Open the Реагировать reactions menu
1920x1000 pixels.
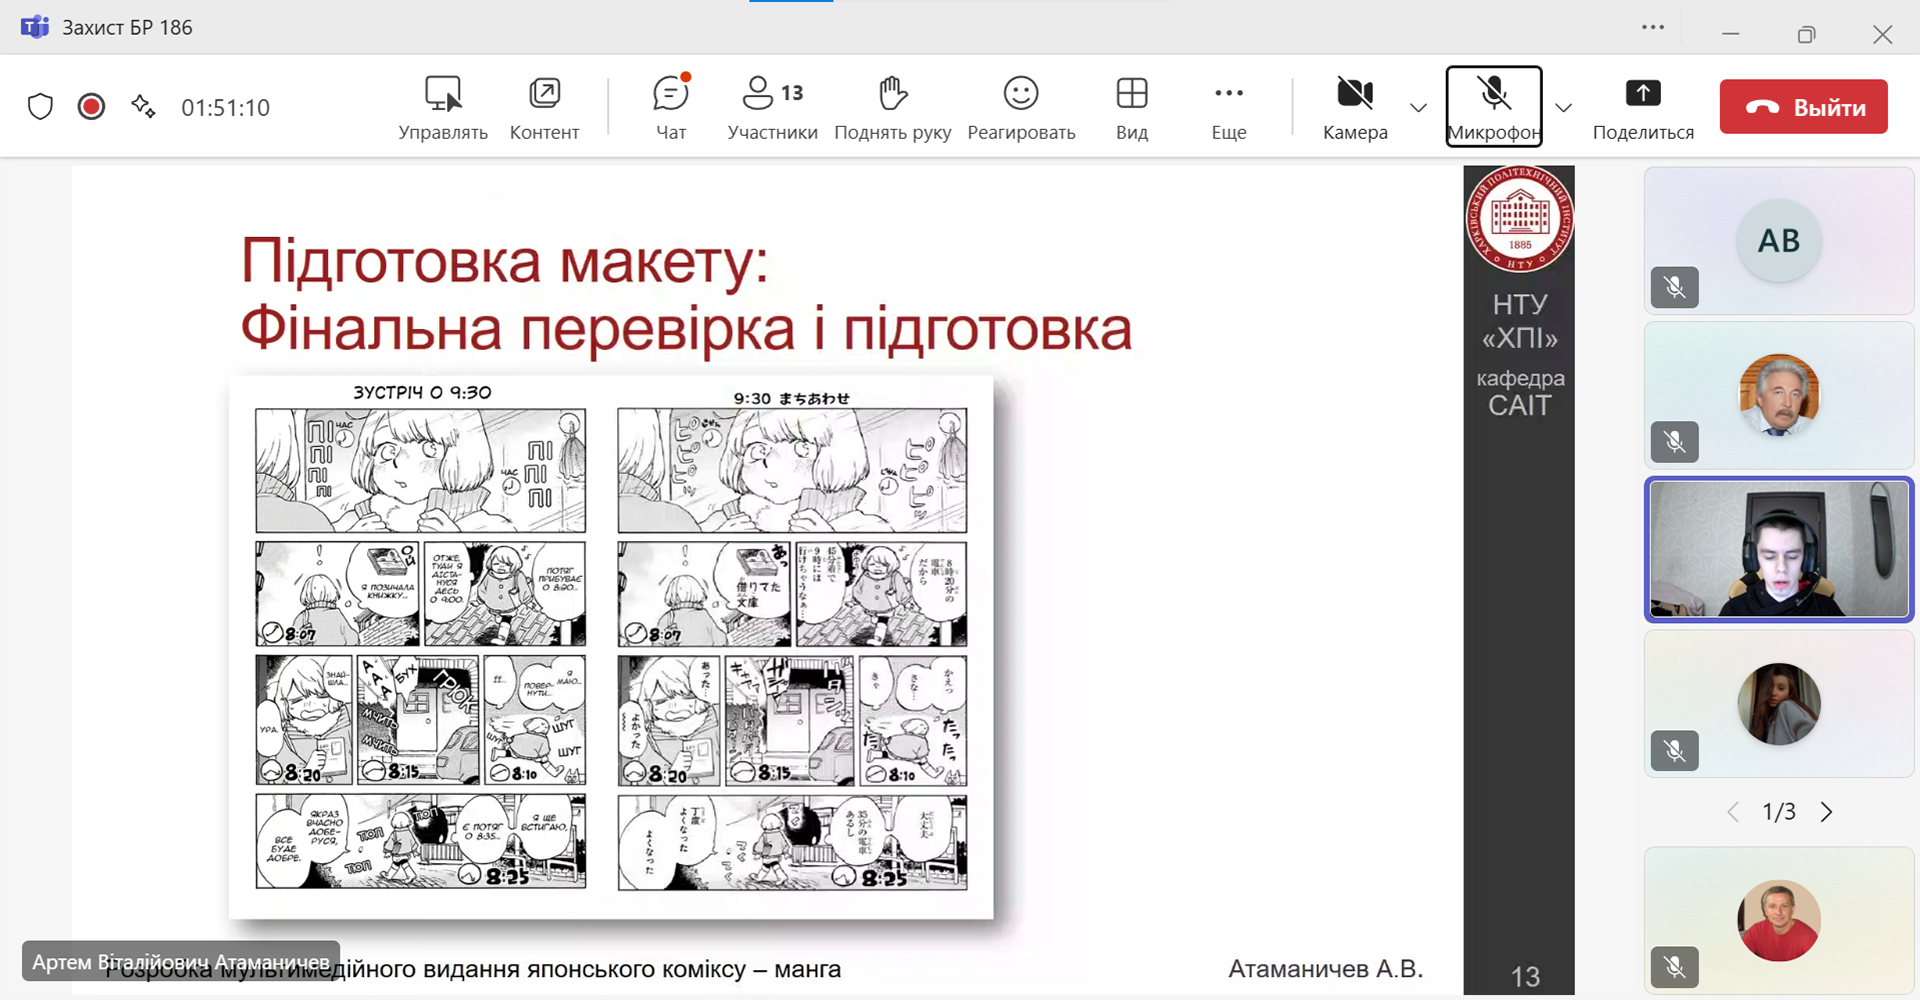[1021, 107]
